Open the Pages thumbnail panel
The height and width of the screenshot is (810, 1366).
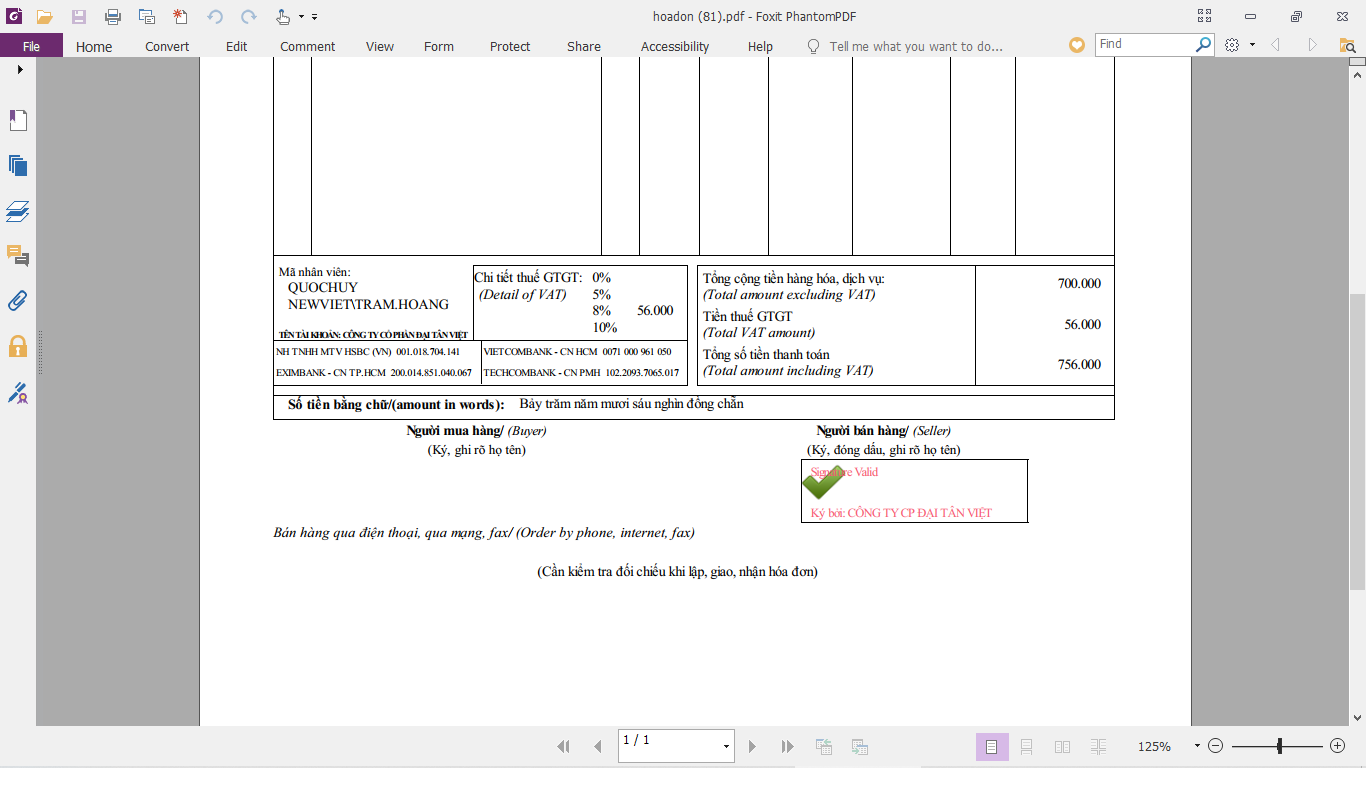18,166
